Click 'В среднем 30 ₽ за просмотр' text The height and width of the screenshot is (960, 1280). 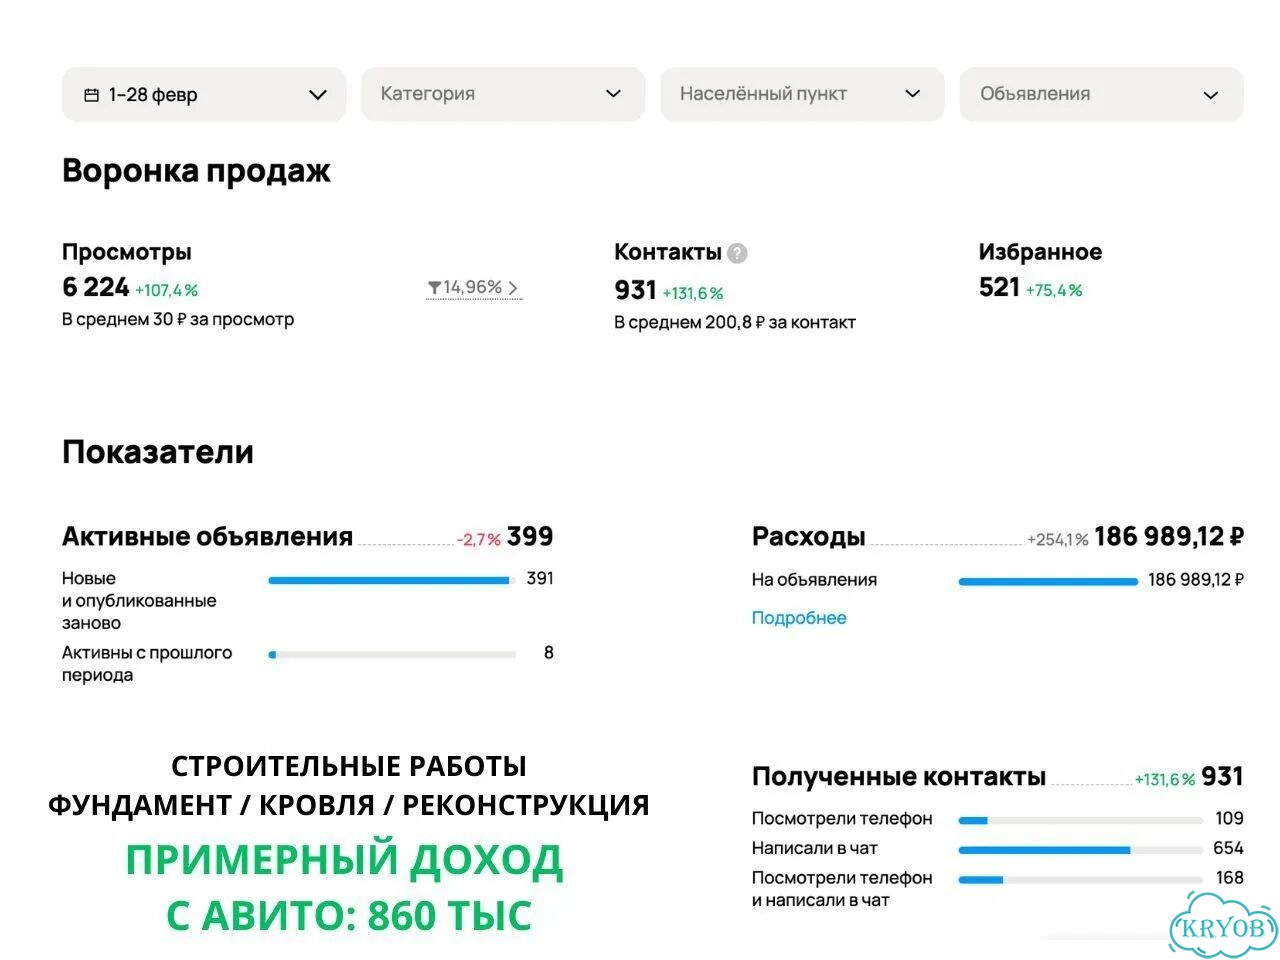click(178, 320)
